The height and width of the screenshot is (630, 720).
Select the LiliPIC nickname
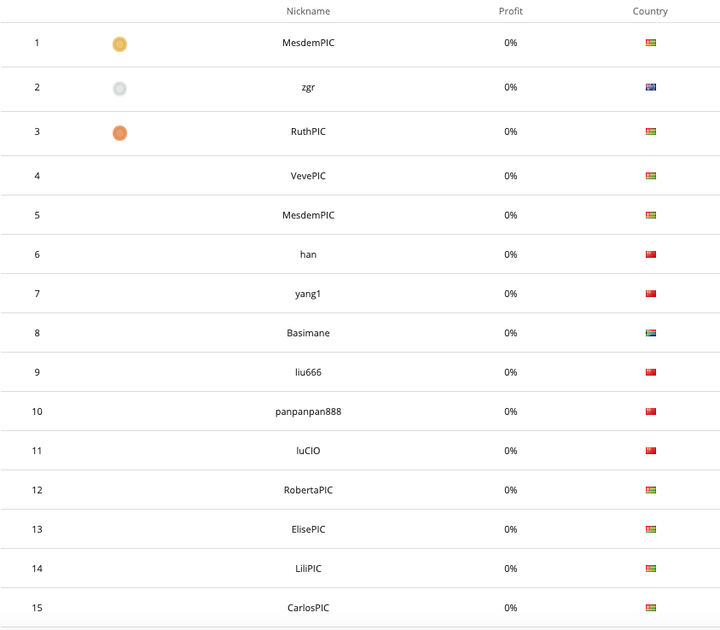[308, 568]
